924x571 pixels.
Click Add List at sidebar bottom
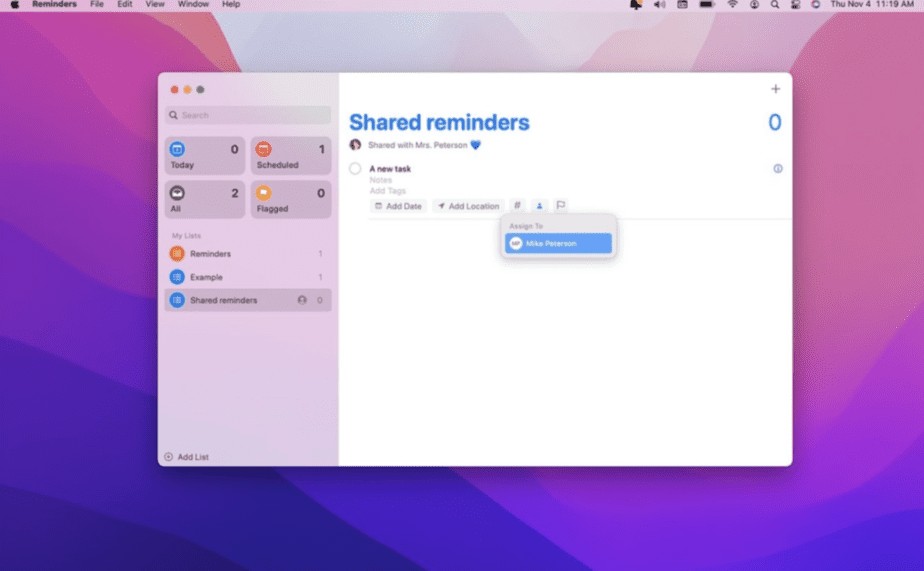pos(186,457)
